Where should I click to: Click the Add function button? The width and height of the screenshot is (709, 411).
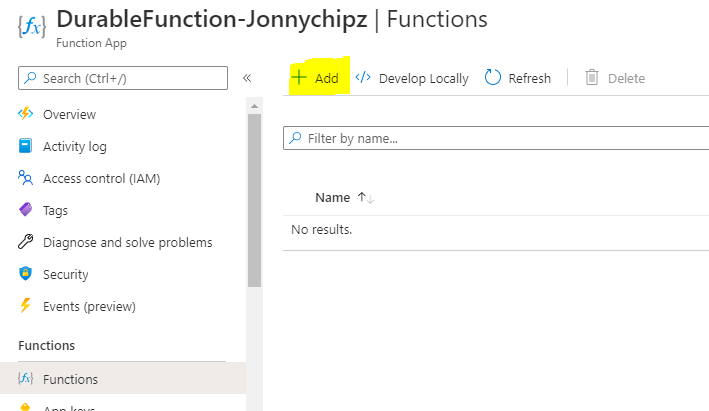[x=316, y=78]
